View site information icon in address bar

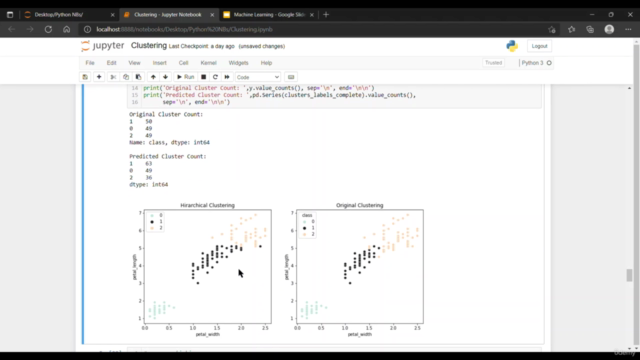coord(87,29)
